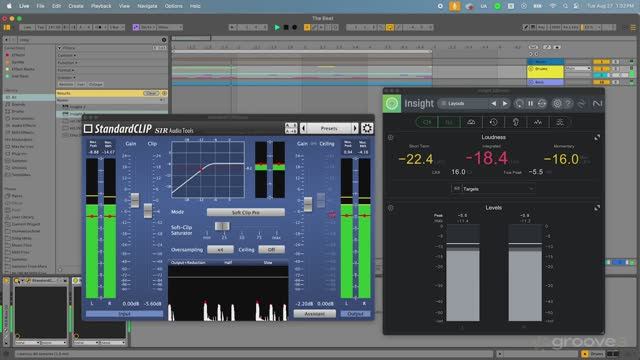The width and height of the screenshot is (640, 360).
Task: Open Insight settings gear
Action: click(557, 104)
